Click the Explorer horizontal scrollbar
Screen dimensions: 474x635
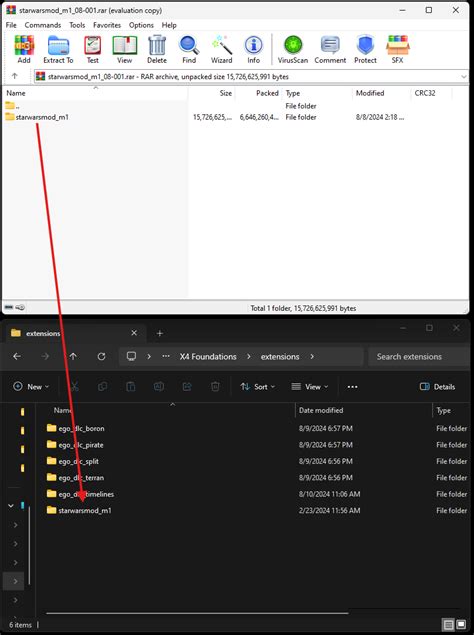[x=197, y=613]
